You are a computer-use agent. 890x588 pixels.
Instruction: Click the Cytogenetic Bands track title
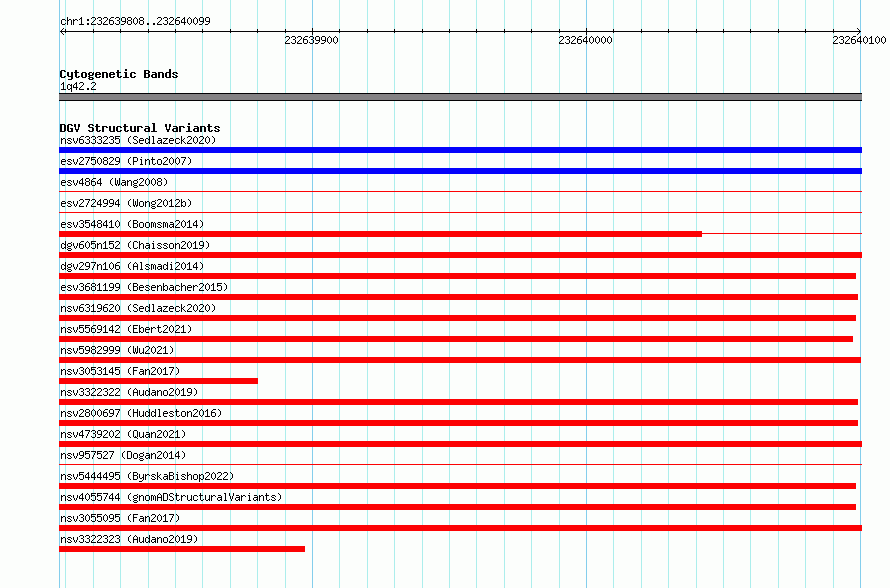[119, 74]
